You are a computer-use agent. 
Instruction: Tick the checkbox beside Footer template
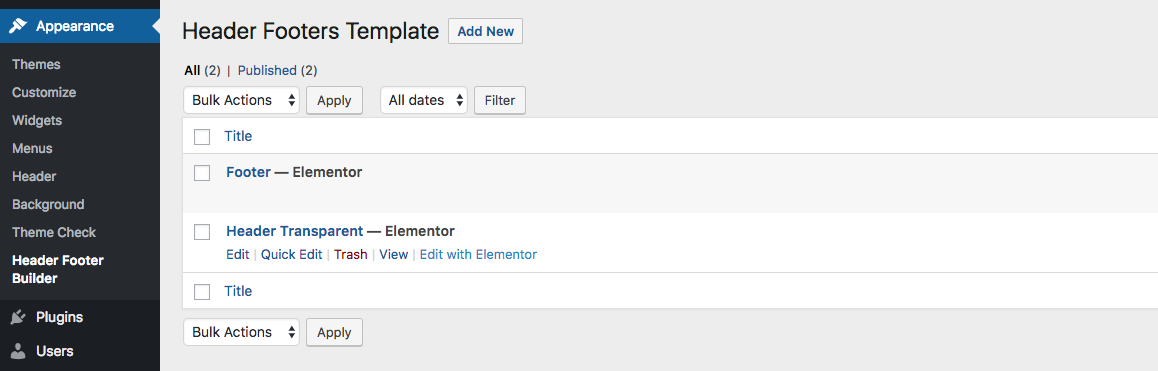pos(202,173)
